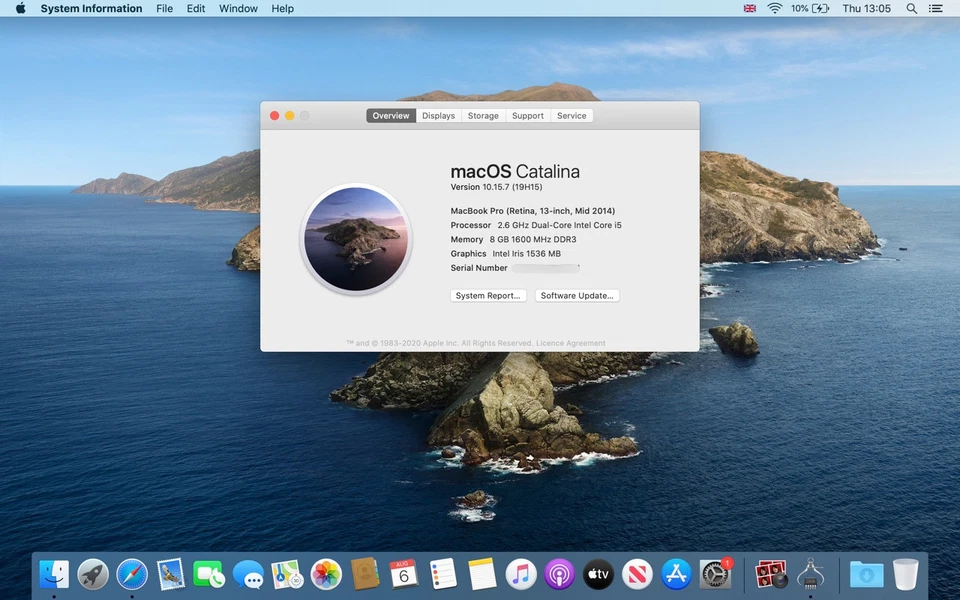Open the Trash in Dock
The image size is (960, 600).
pyautogui.click(x=906, y=575)
